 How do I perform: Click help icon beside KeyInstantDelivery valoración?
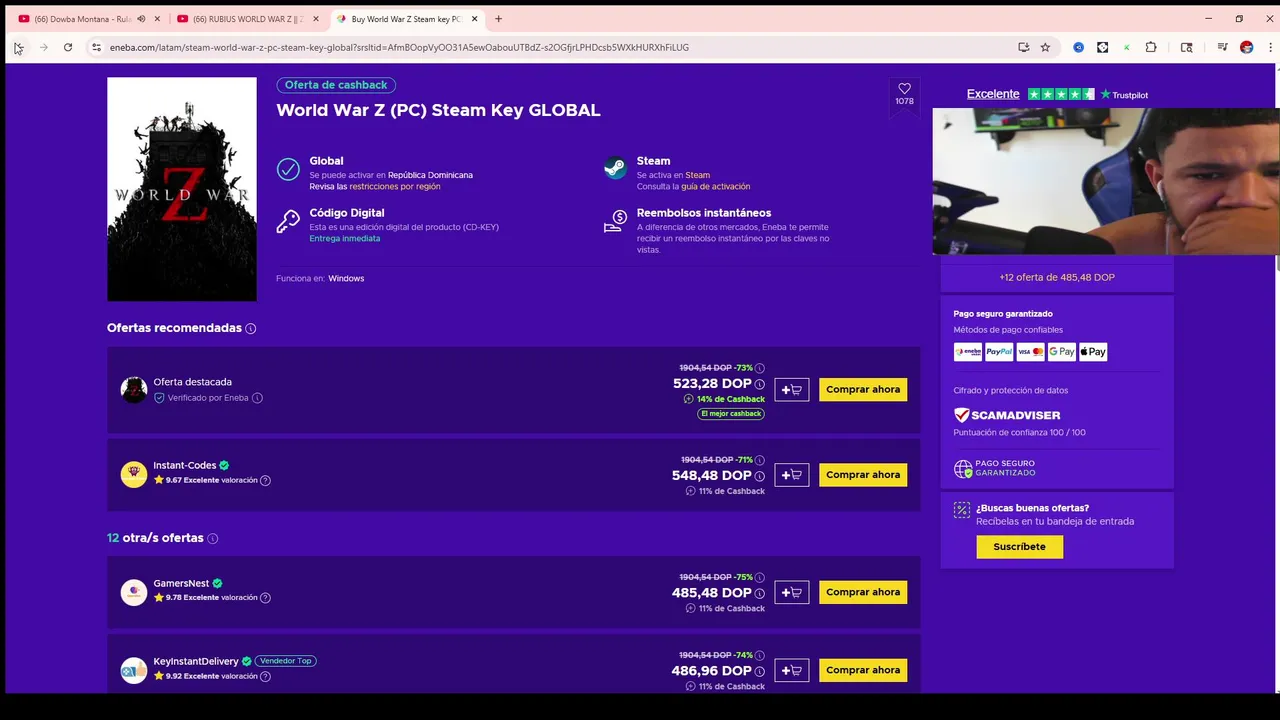(265, 677)
